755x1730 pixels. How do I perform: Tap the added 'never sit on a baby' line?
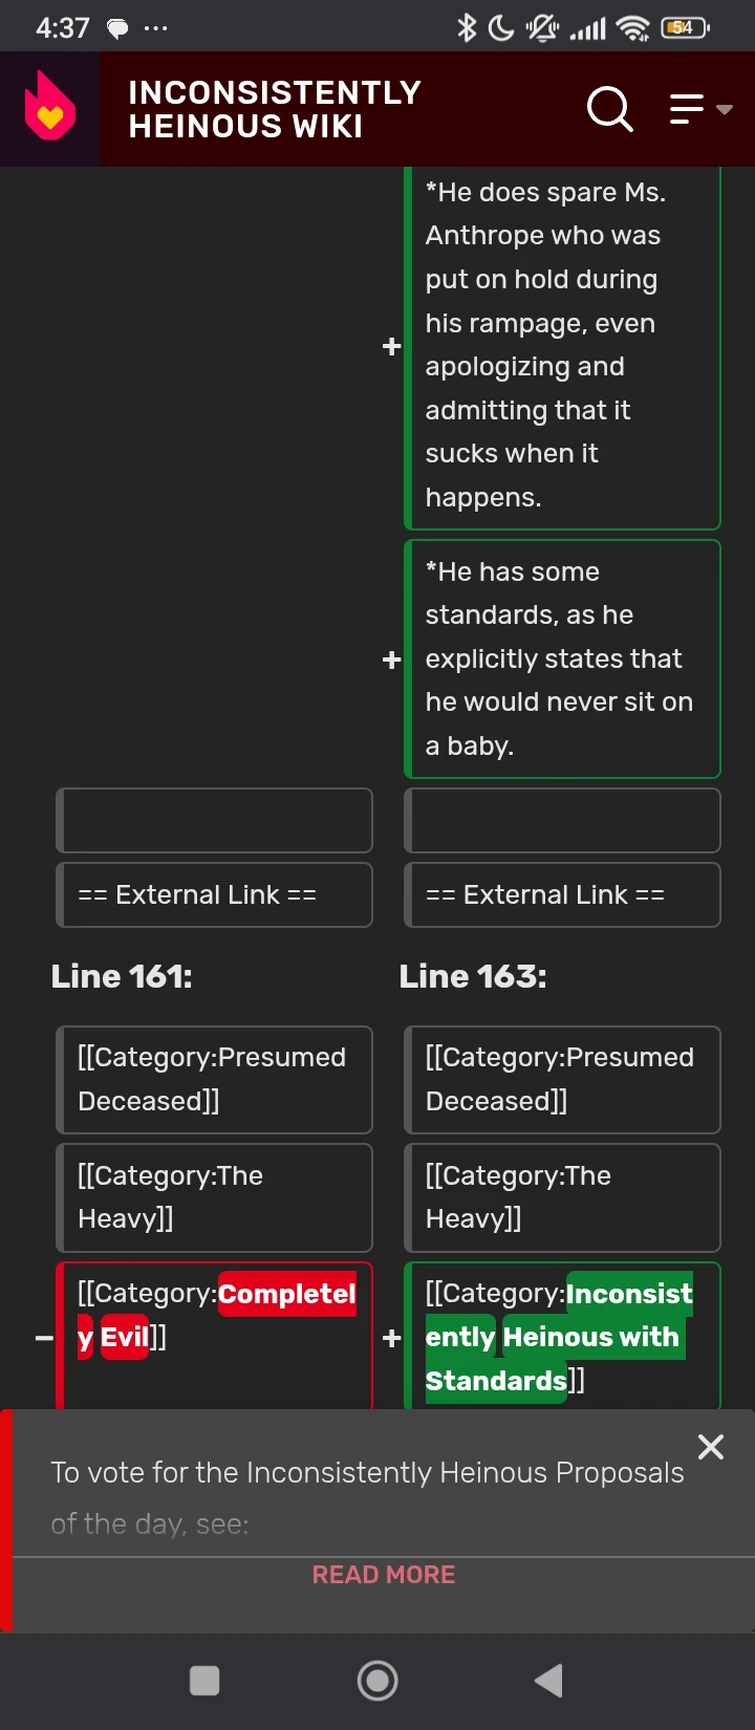(x=562, y=659)
